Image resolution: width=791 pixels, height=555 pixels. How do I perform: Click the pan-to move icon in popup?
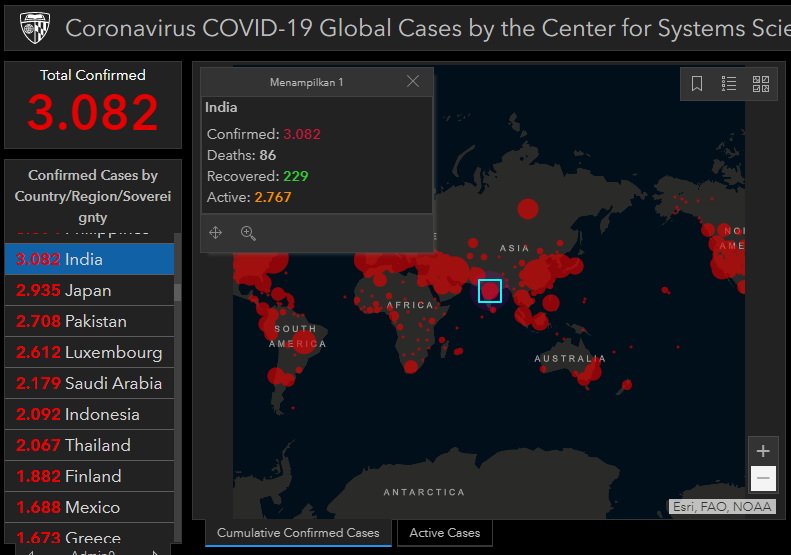[215, 233]
